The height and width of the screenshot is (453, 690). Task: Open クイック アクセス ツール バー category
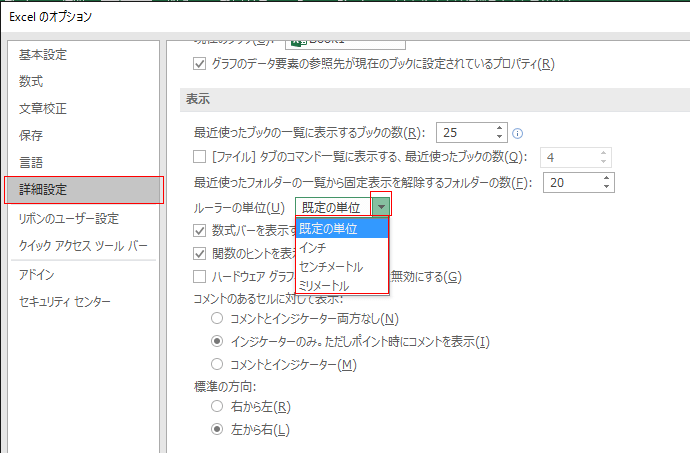[x=83, y=246]
